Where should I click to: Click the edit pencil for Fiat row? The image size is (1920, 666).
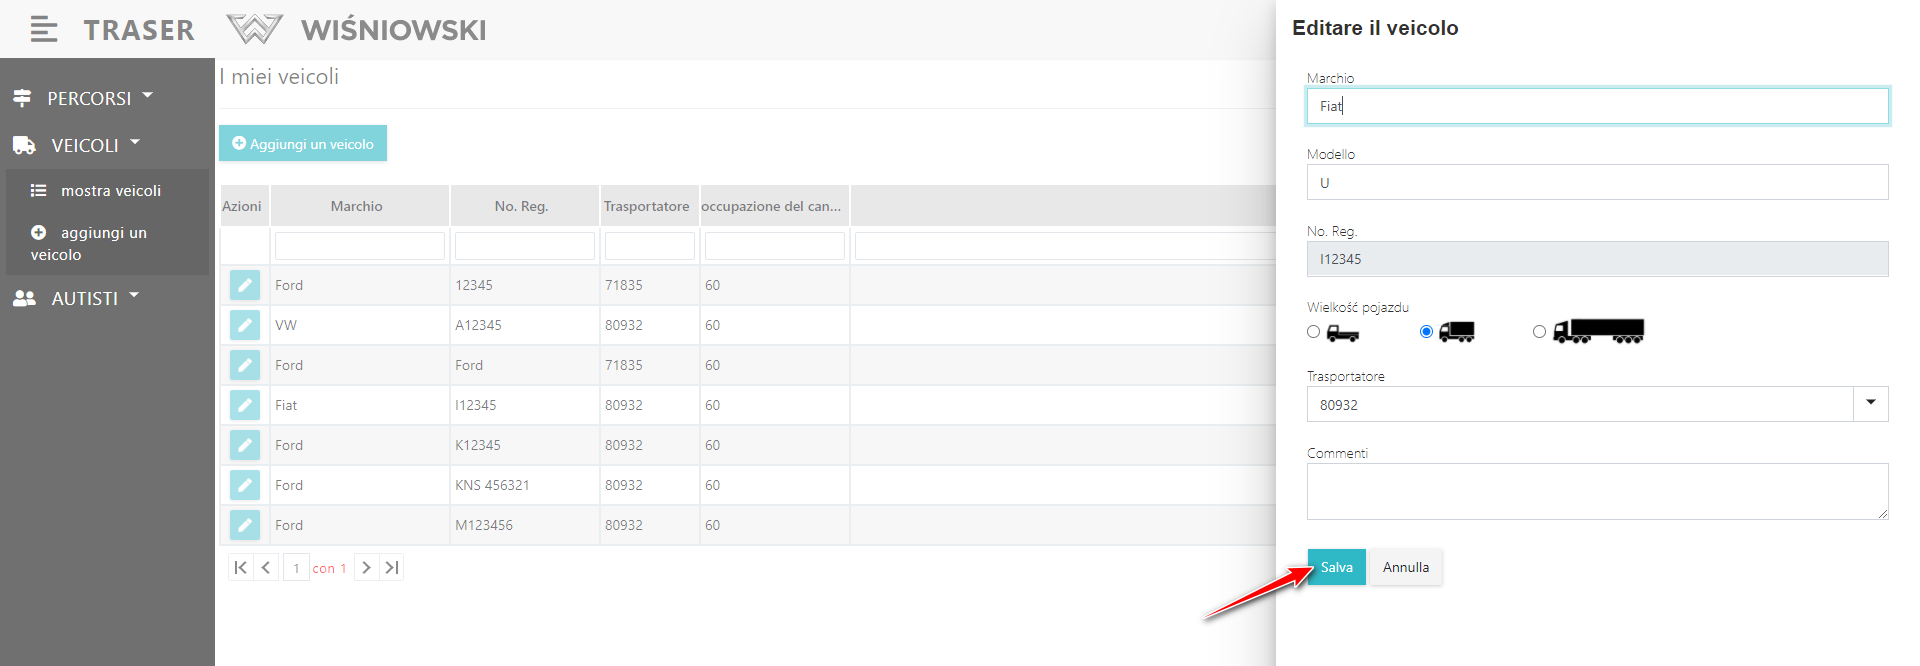tap(245, 405)
